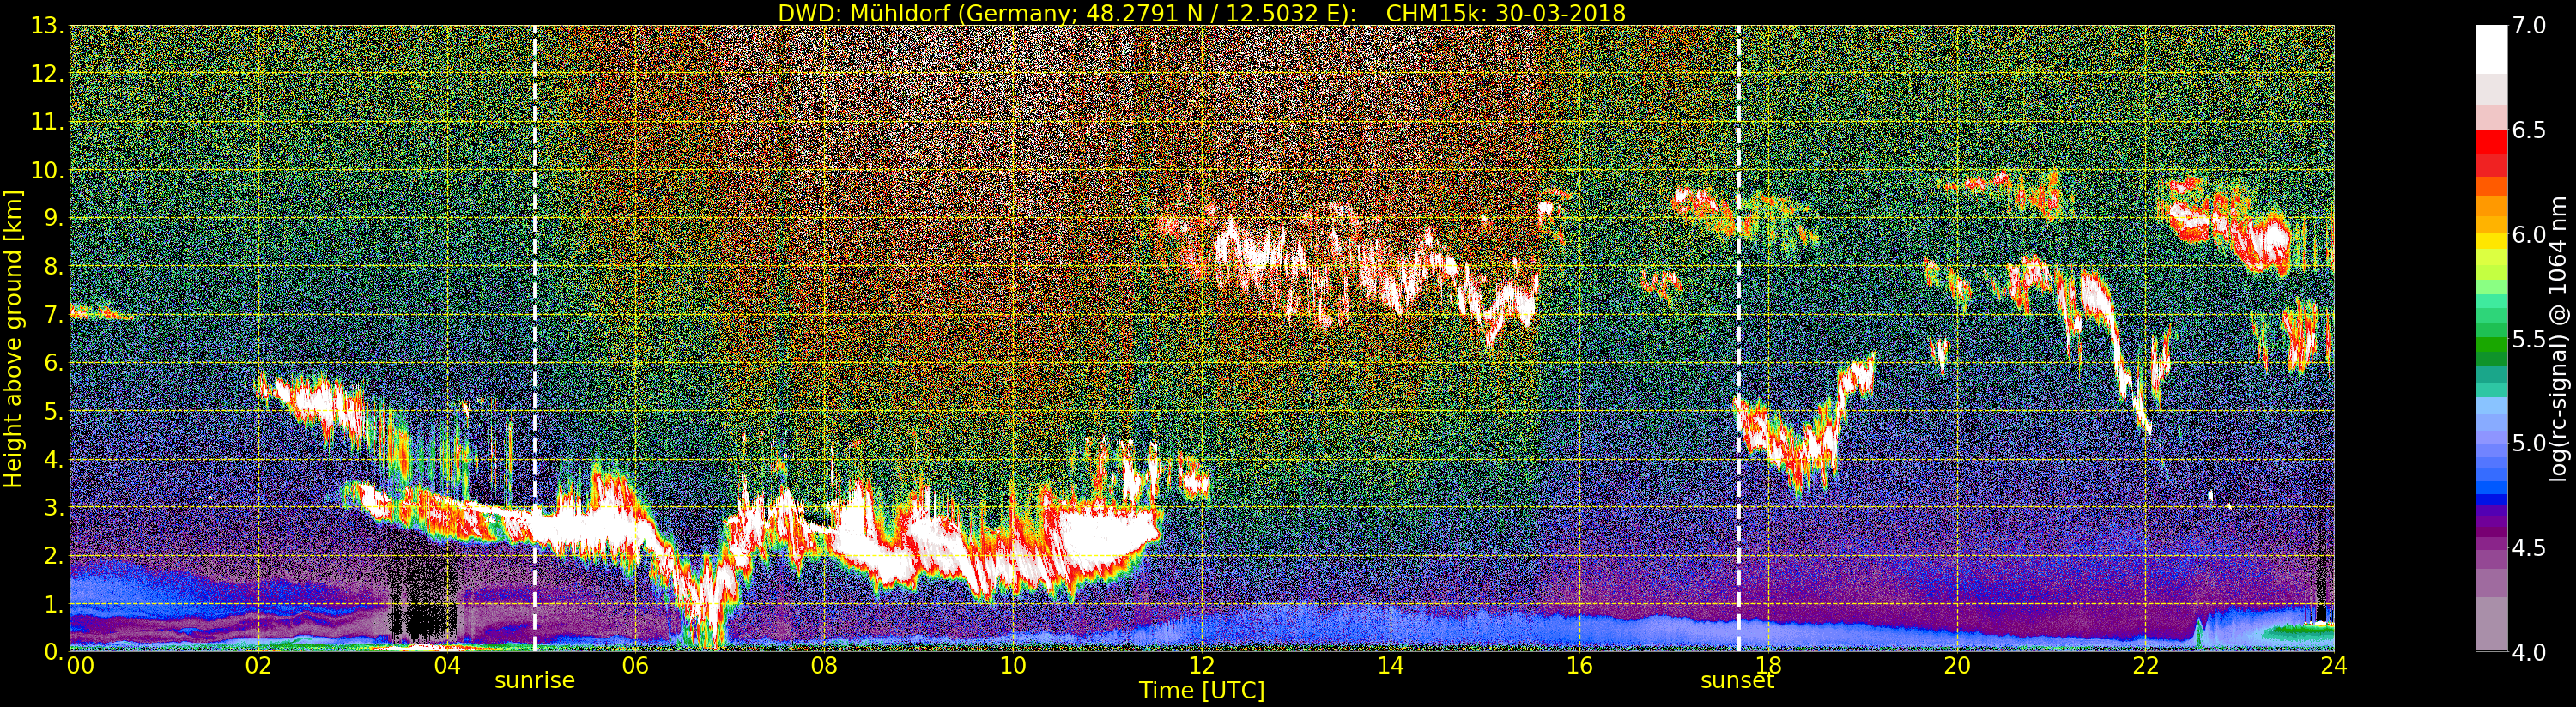
Task: Select the "Height above ground [km]" axis label
Action: tap(13, 339)
